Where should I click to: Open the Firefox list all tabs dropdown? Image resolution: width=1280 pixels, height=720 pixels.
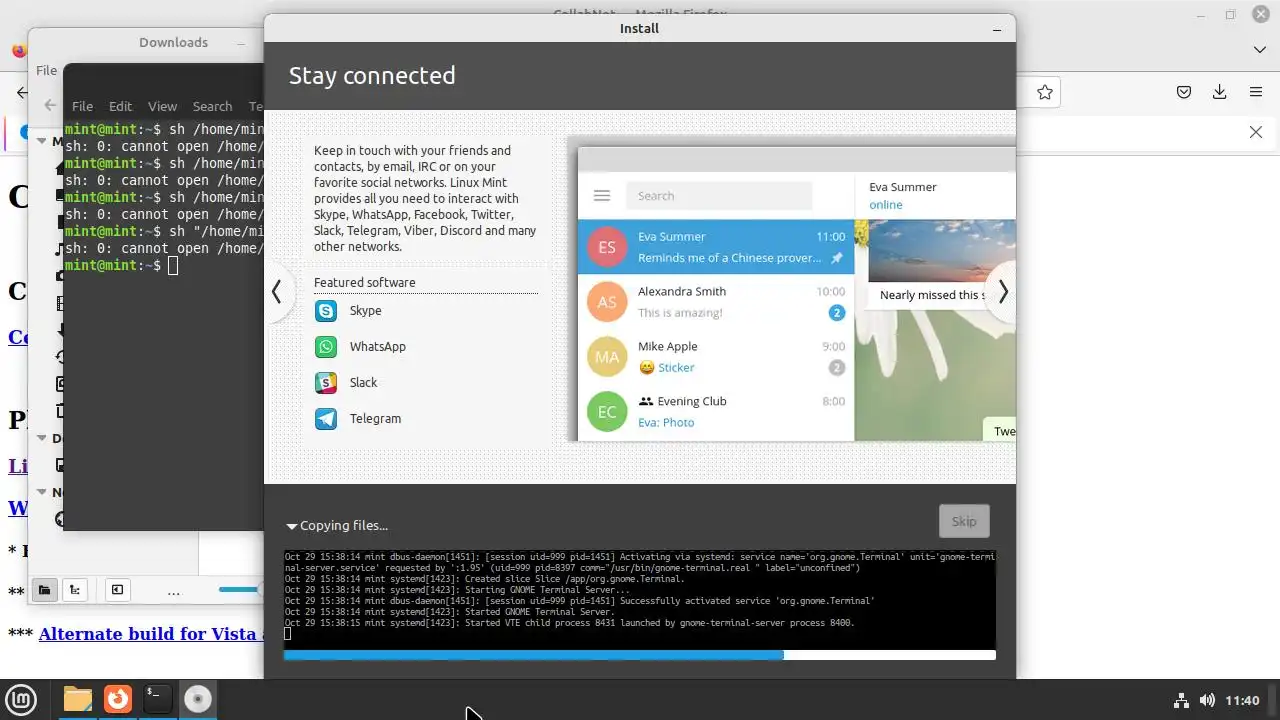pyautogui.click(x=1260, y=50)
